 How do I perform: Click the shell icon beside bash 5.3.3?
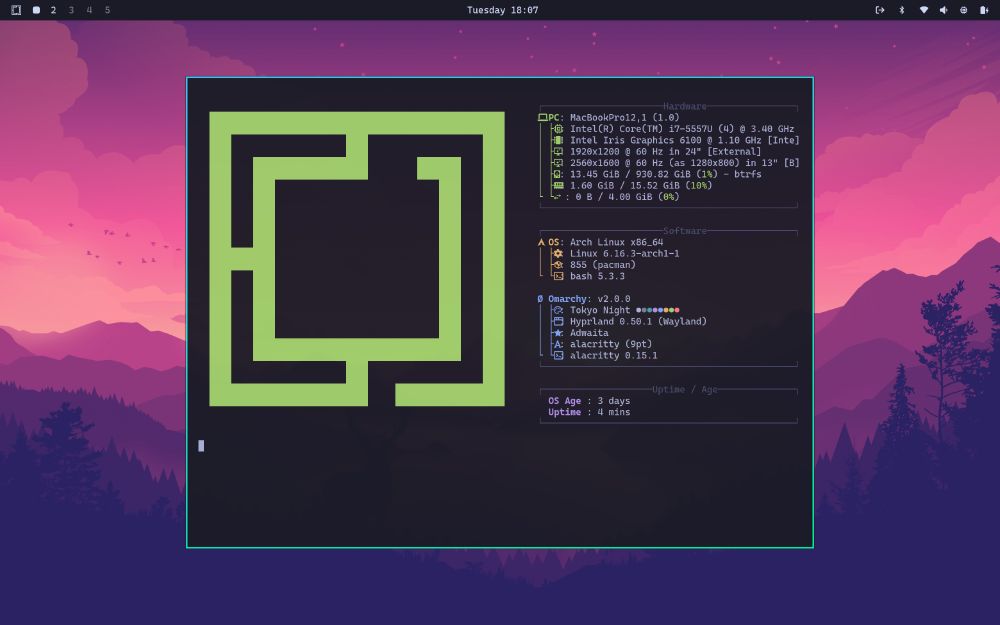click(x=558, y=276)
